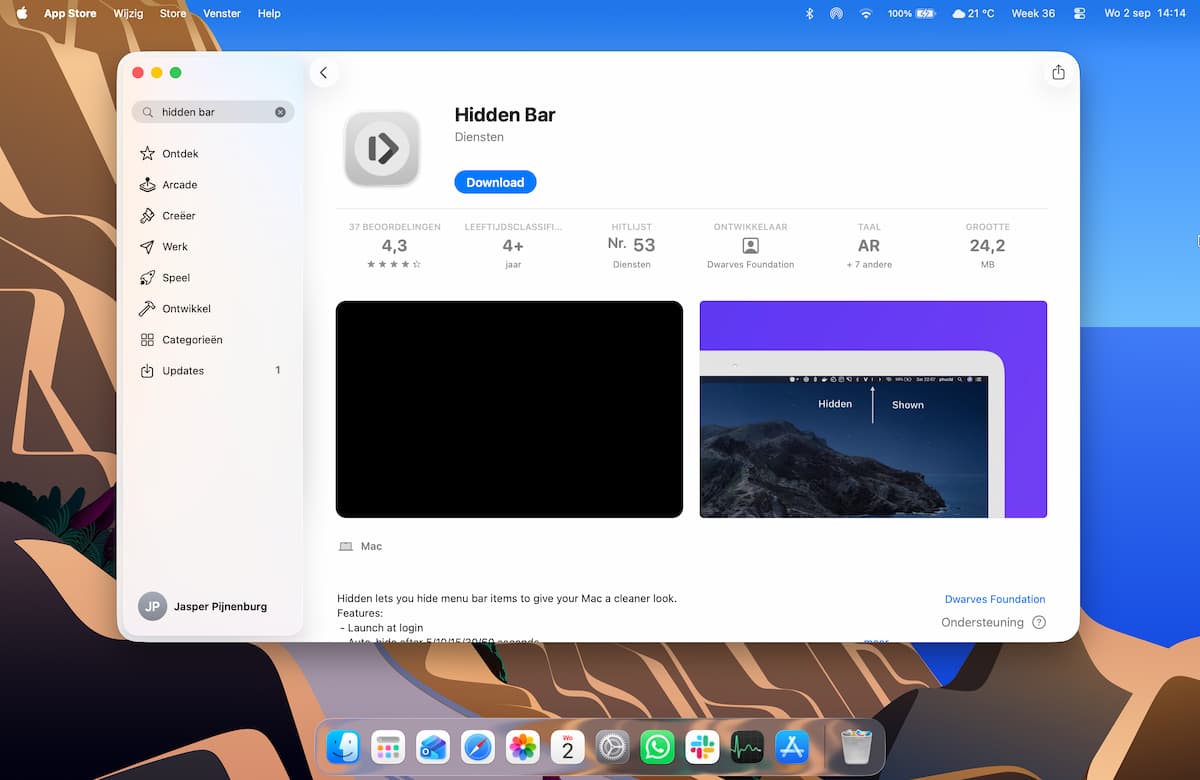
Task: Download the Hidden Bar app
Action: pos(495,182)
